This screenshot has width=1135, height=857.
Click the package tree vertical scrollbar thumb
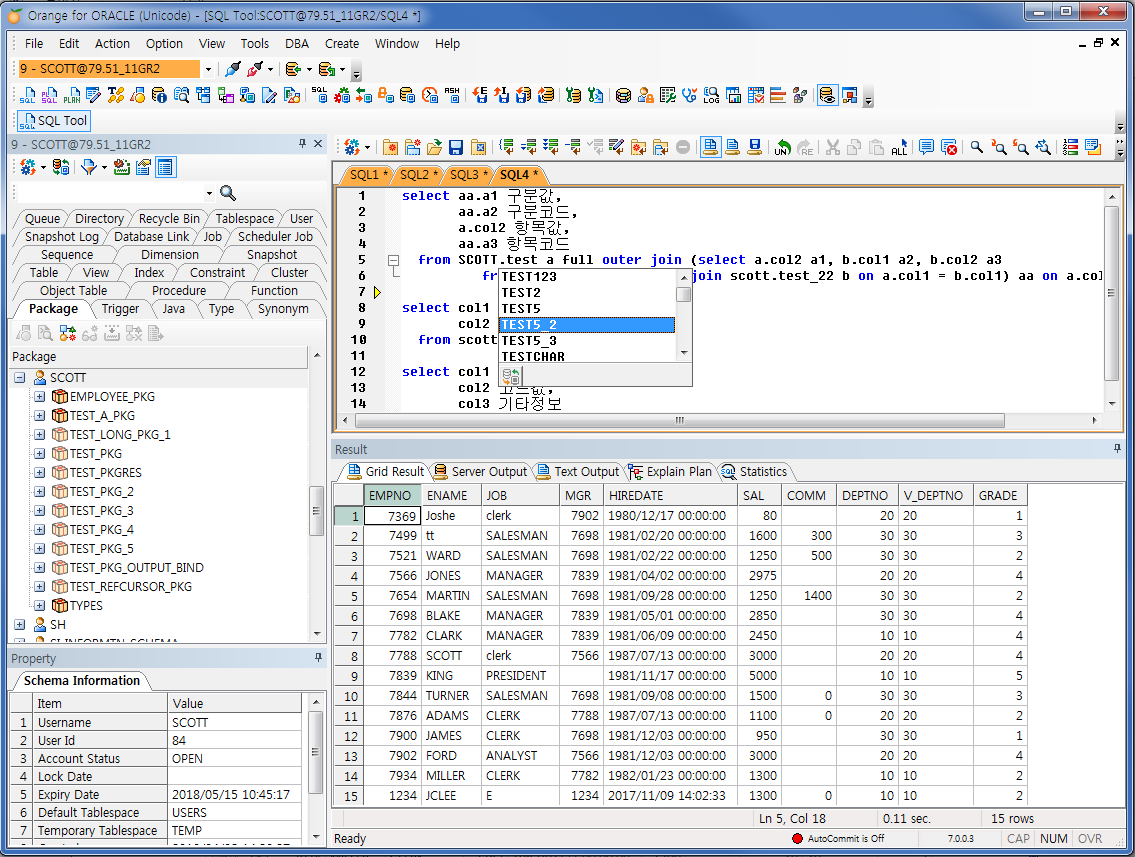(x=316, y=510)
